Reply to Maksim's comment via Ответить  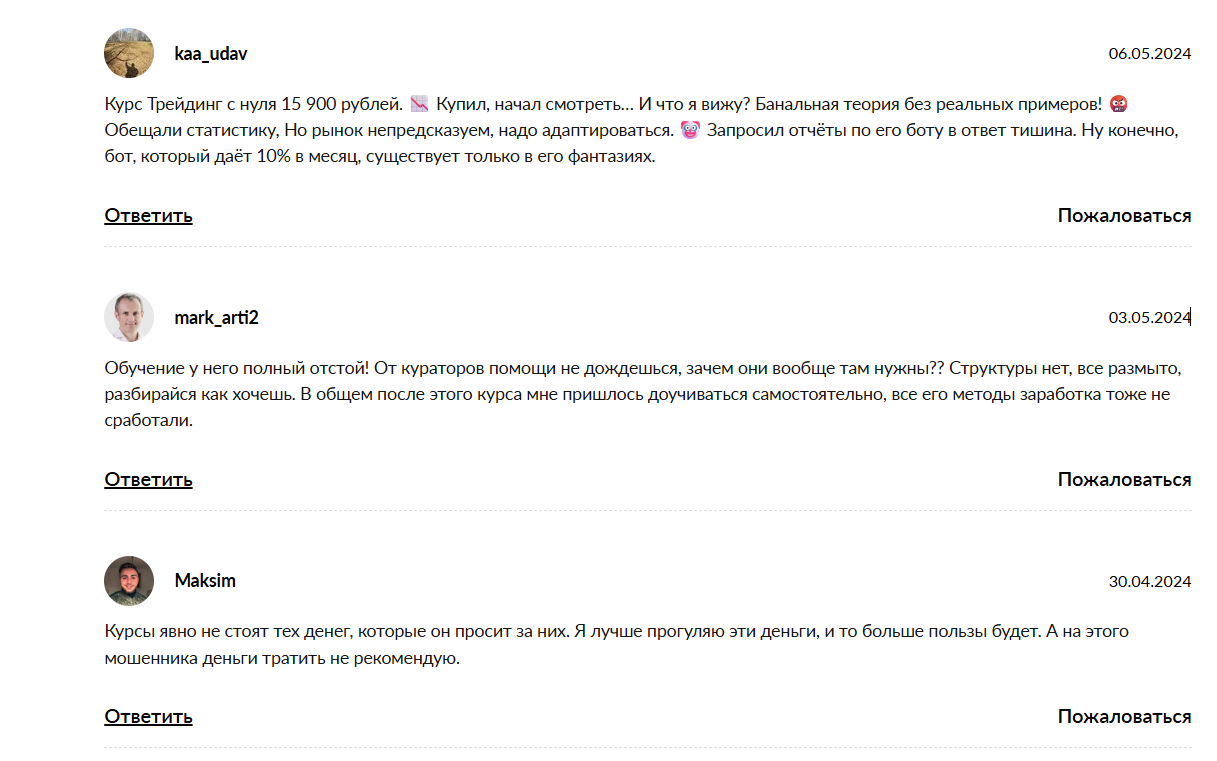coord(148,716)
